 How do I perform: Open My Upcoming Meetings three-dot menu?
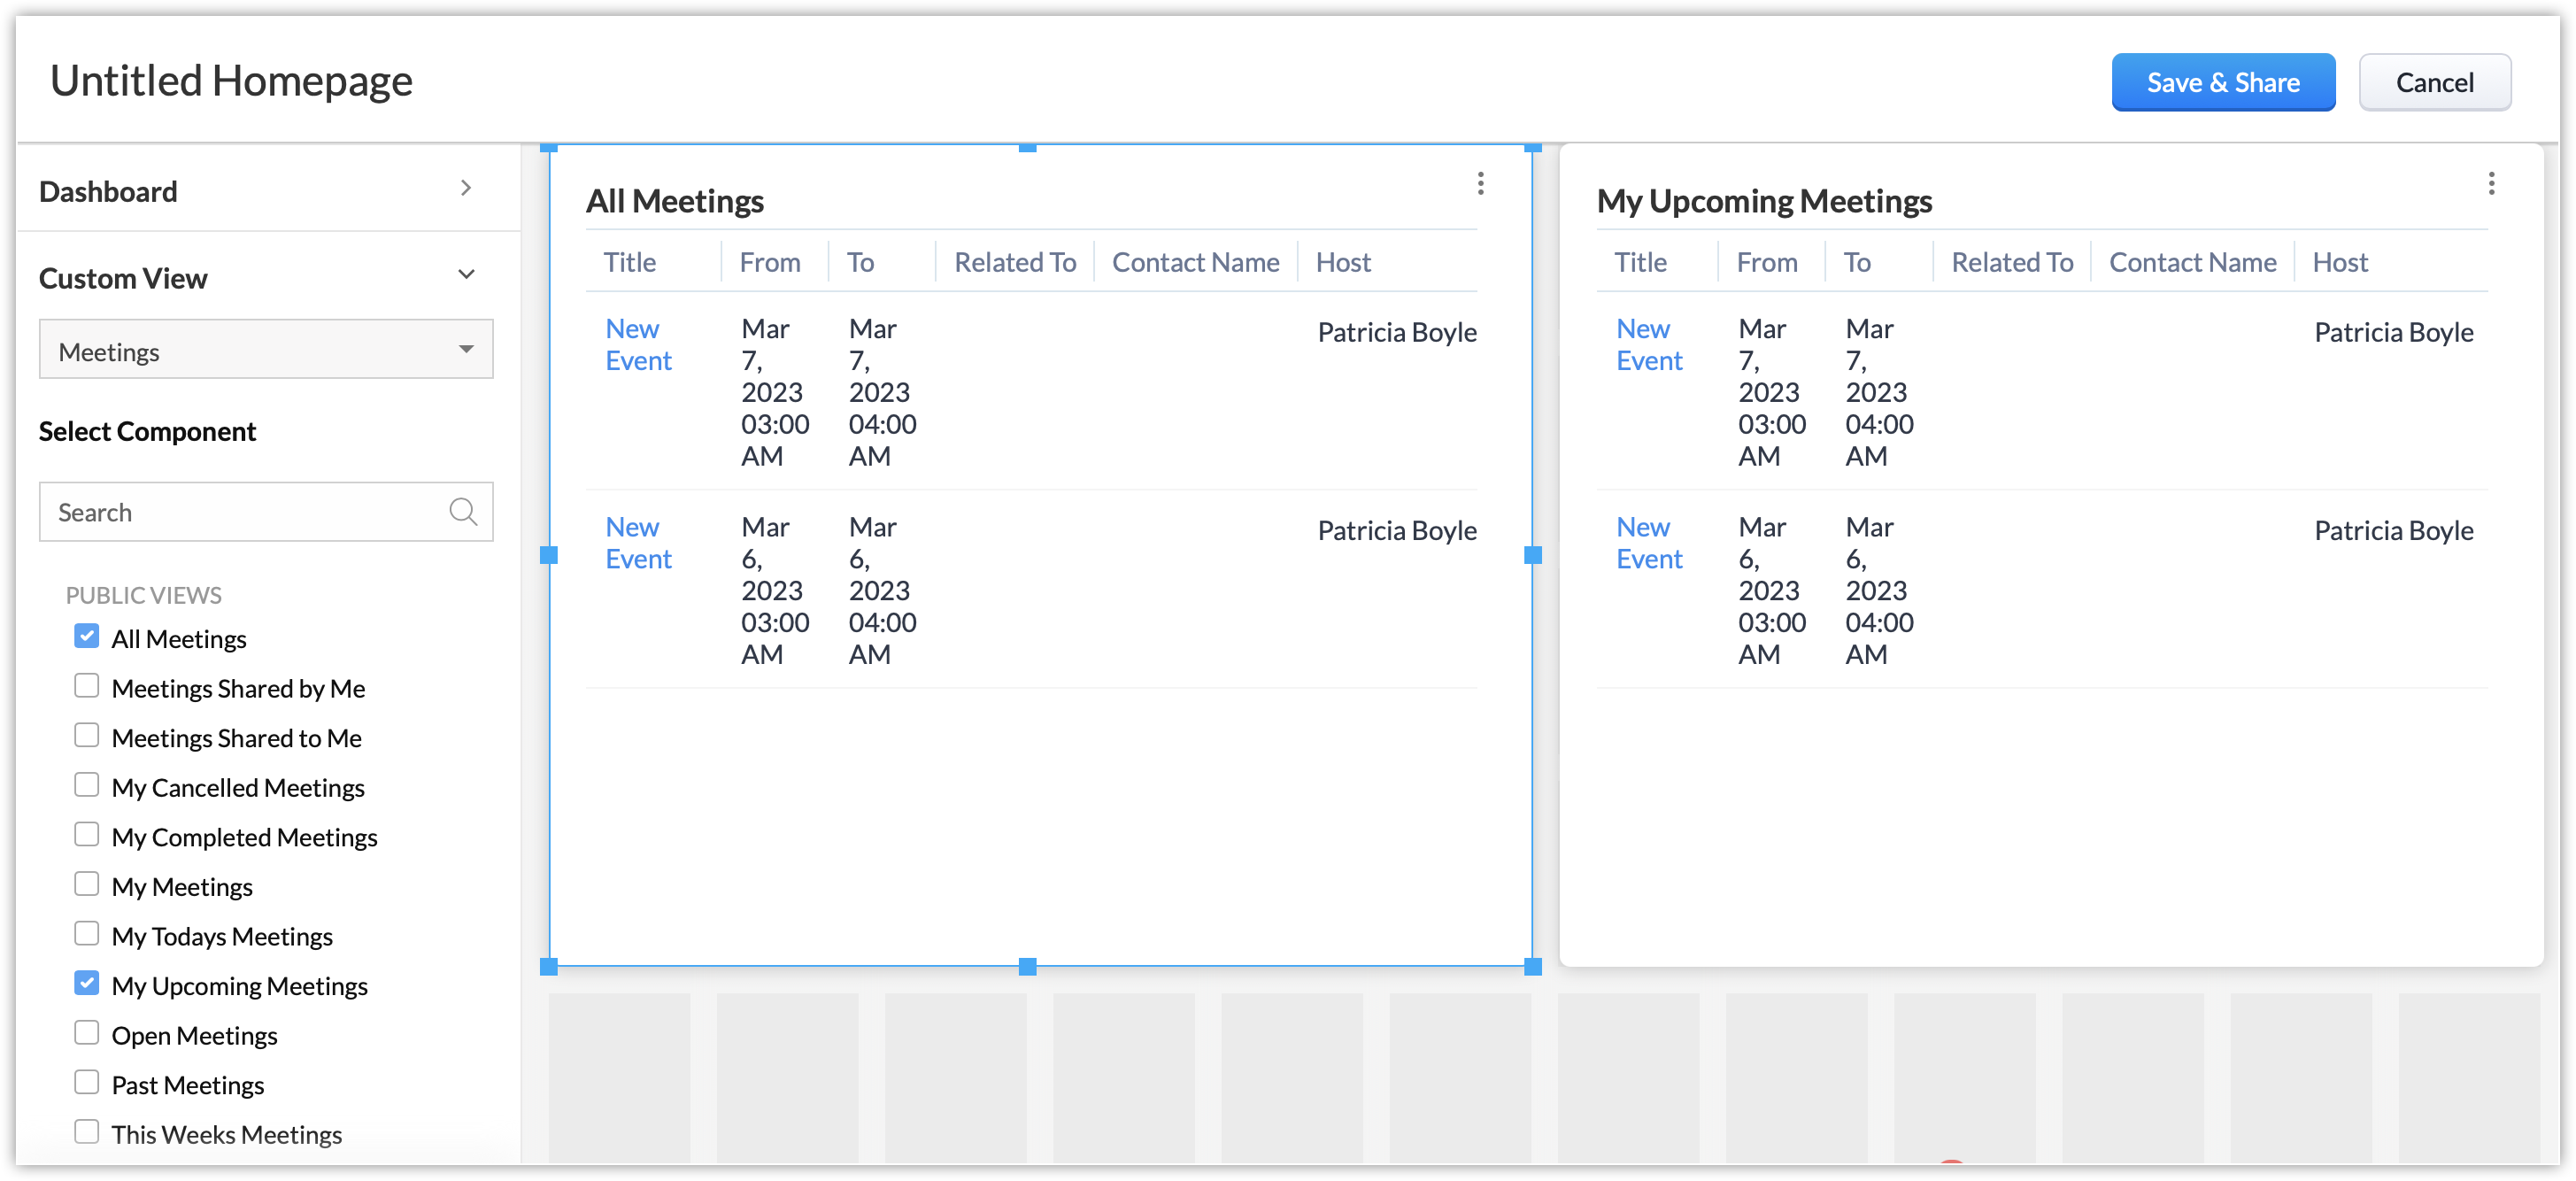tap(2491, 183)
